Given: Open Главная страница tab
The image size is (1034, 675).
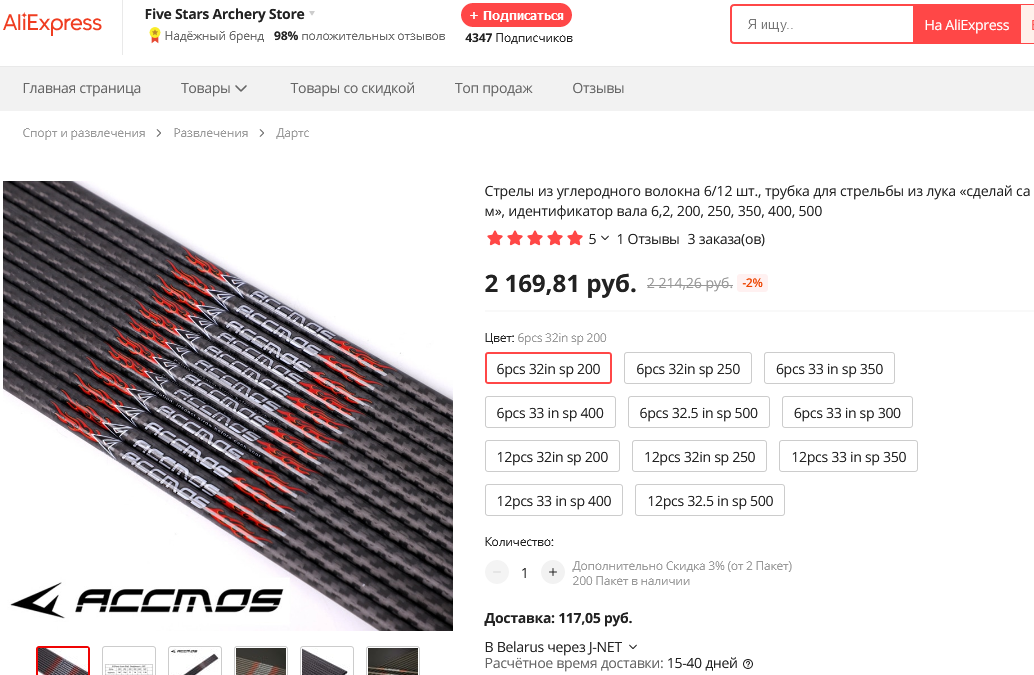Looking at the screenshot, I should pos(82,88).
